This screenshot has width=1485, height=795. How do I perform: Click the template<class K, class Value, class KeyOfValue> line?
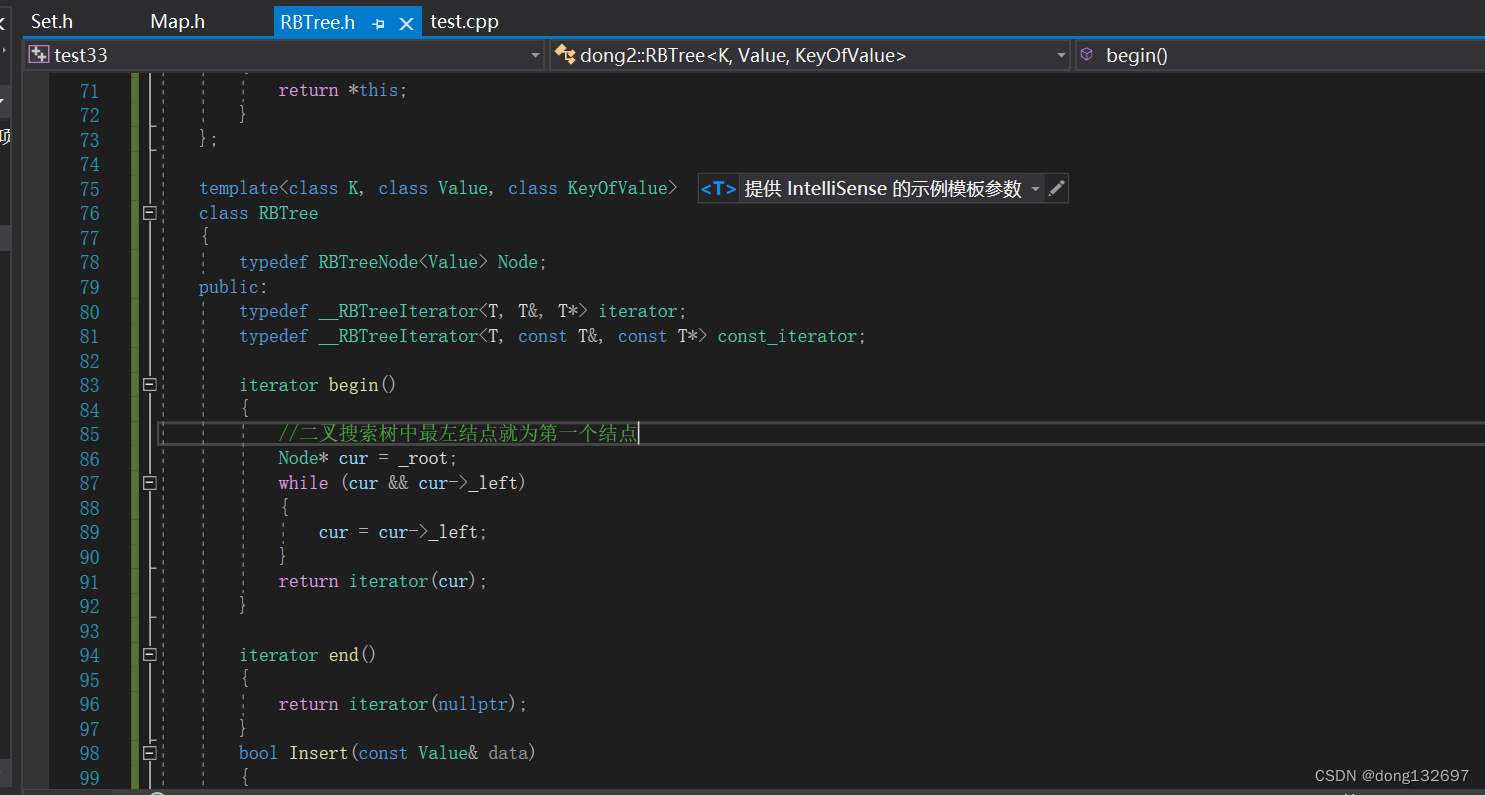438,188
